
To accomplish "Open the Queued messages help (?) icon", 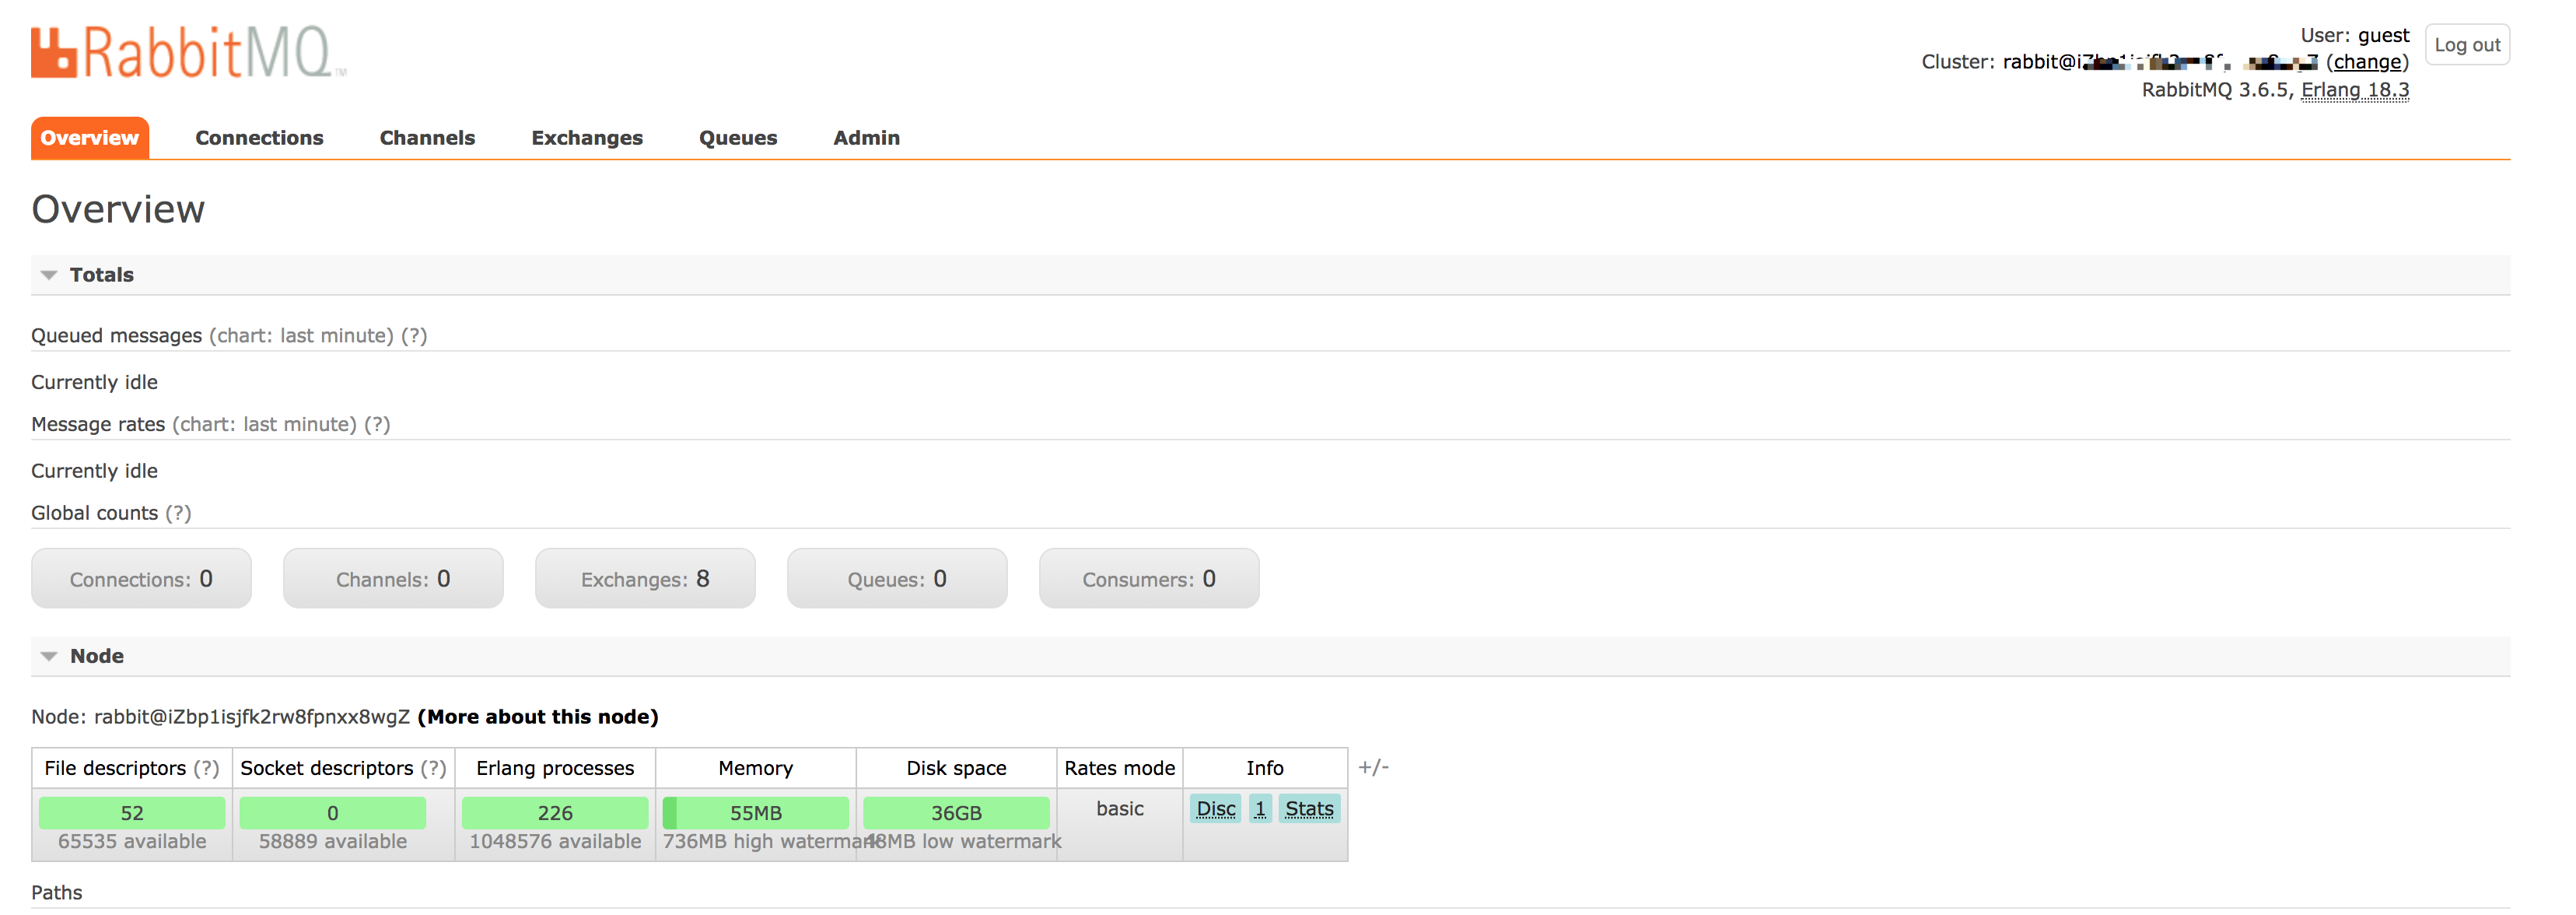I will point(414,336).
